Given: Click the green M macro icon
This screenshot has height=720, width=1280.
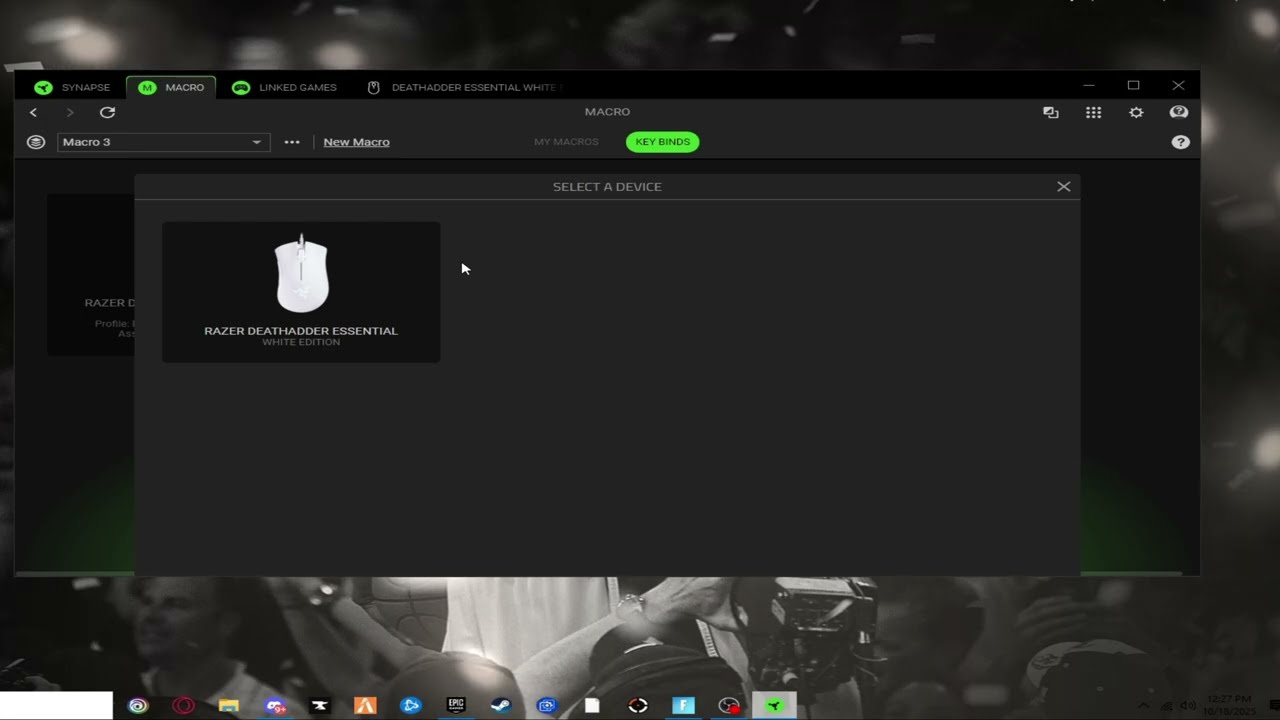Looking at the screenshot, I should (147, 87).
